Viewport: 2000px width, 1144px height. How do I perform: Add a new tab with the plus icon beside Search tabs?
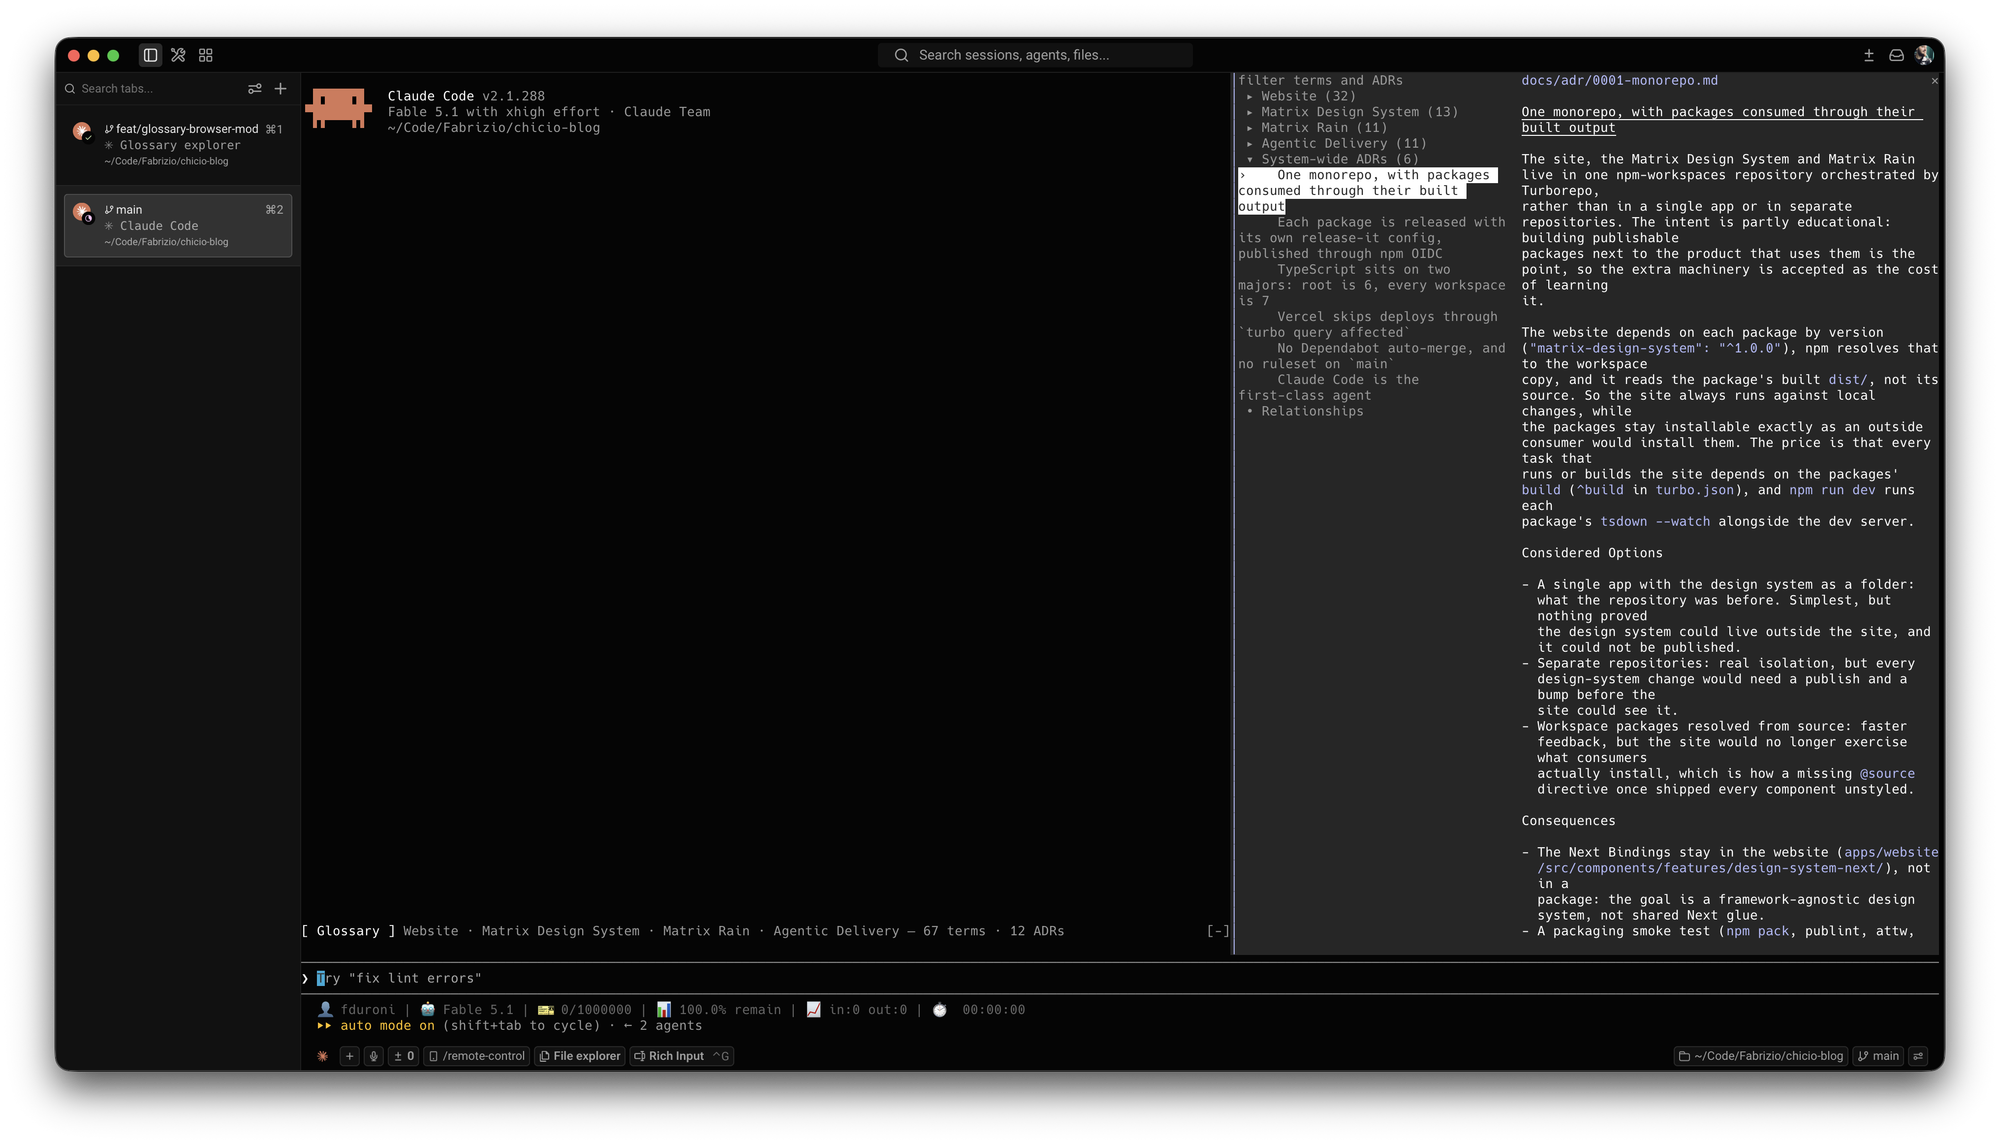281,89
